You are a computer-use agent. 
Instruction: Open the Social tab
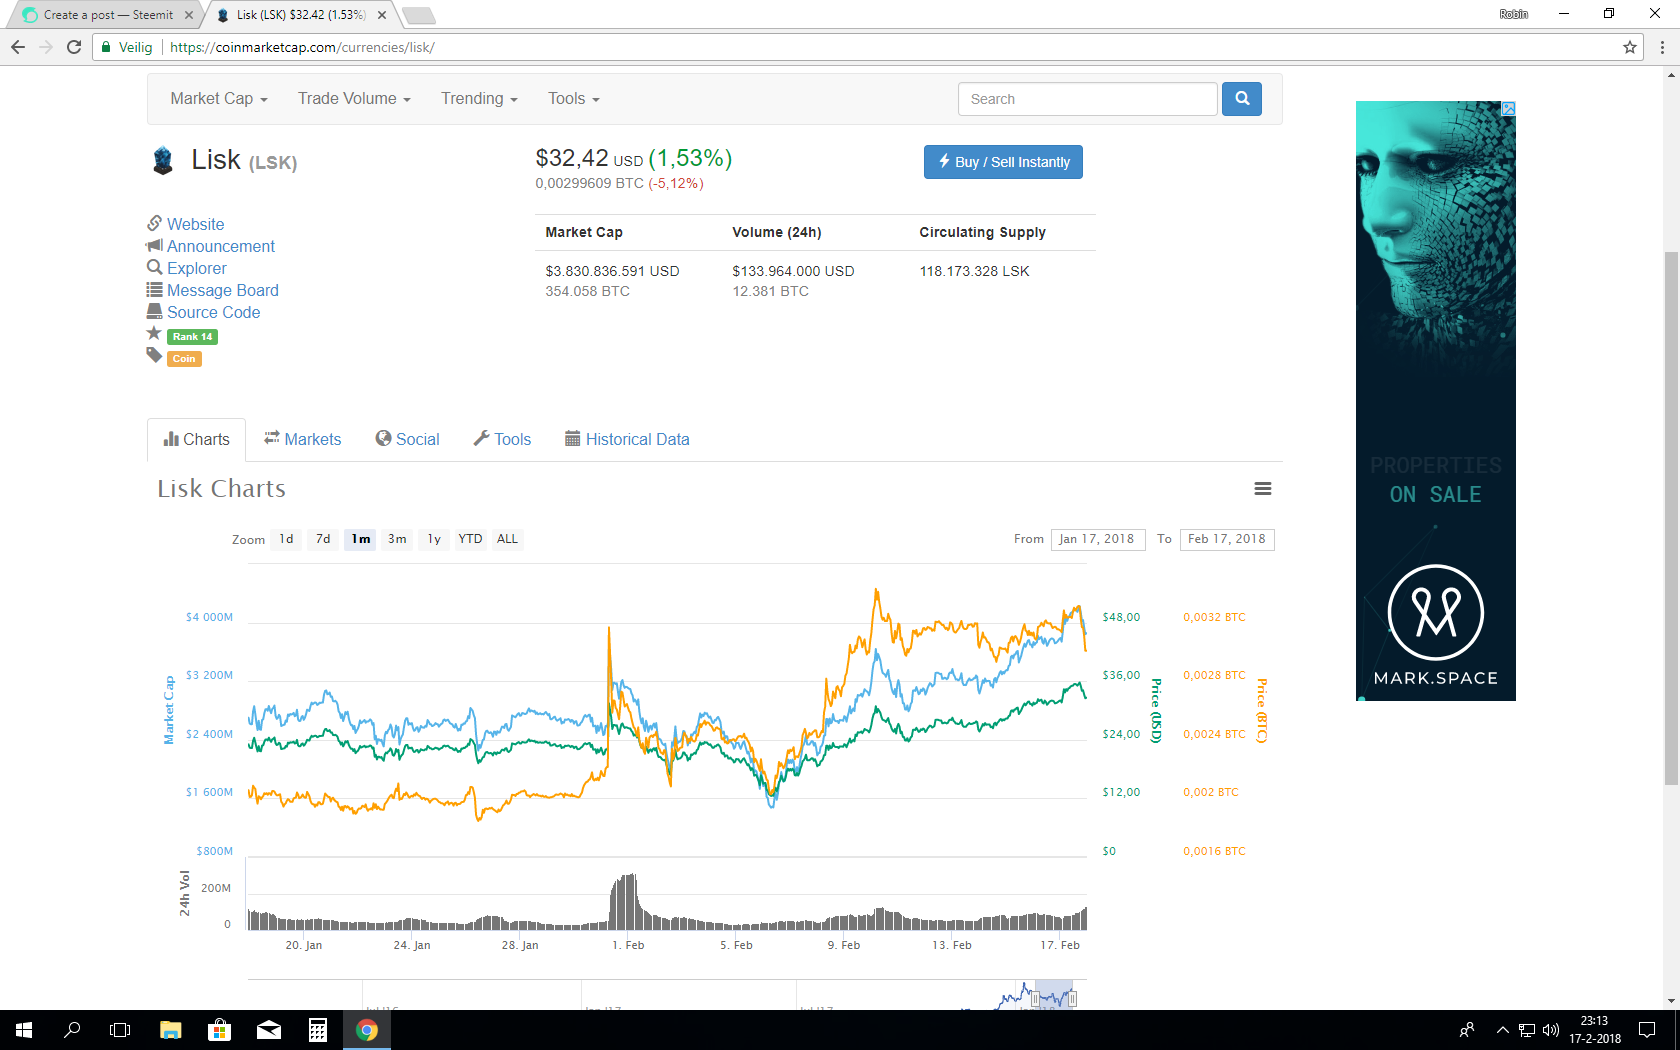click(x=407, y=439)
